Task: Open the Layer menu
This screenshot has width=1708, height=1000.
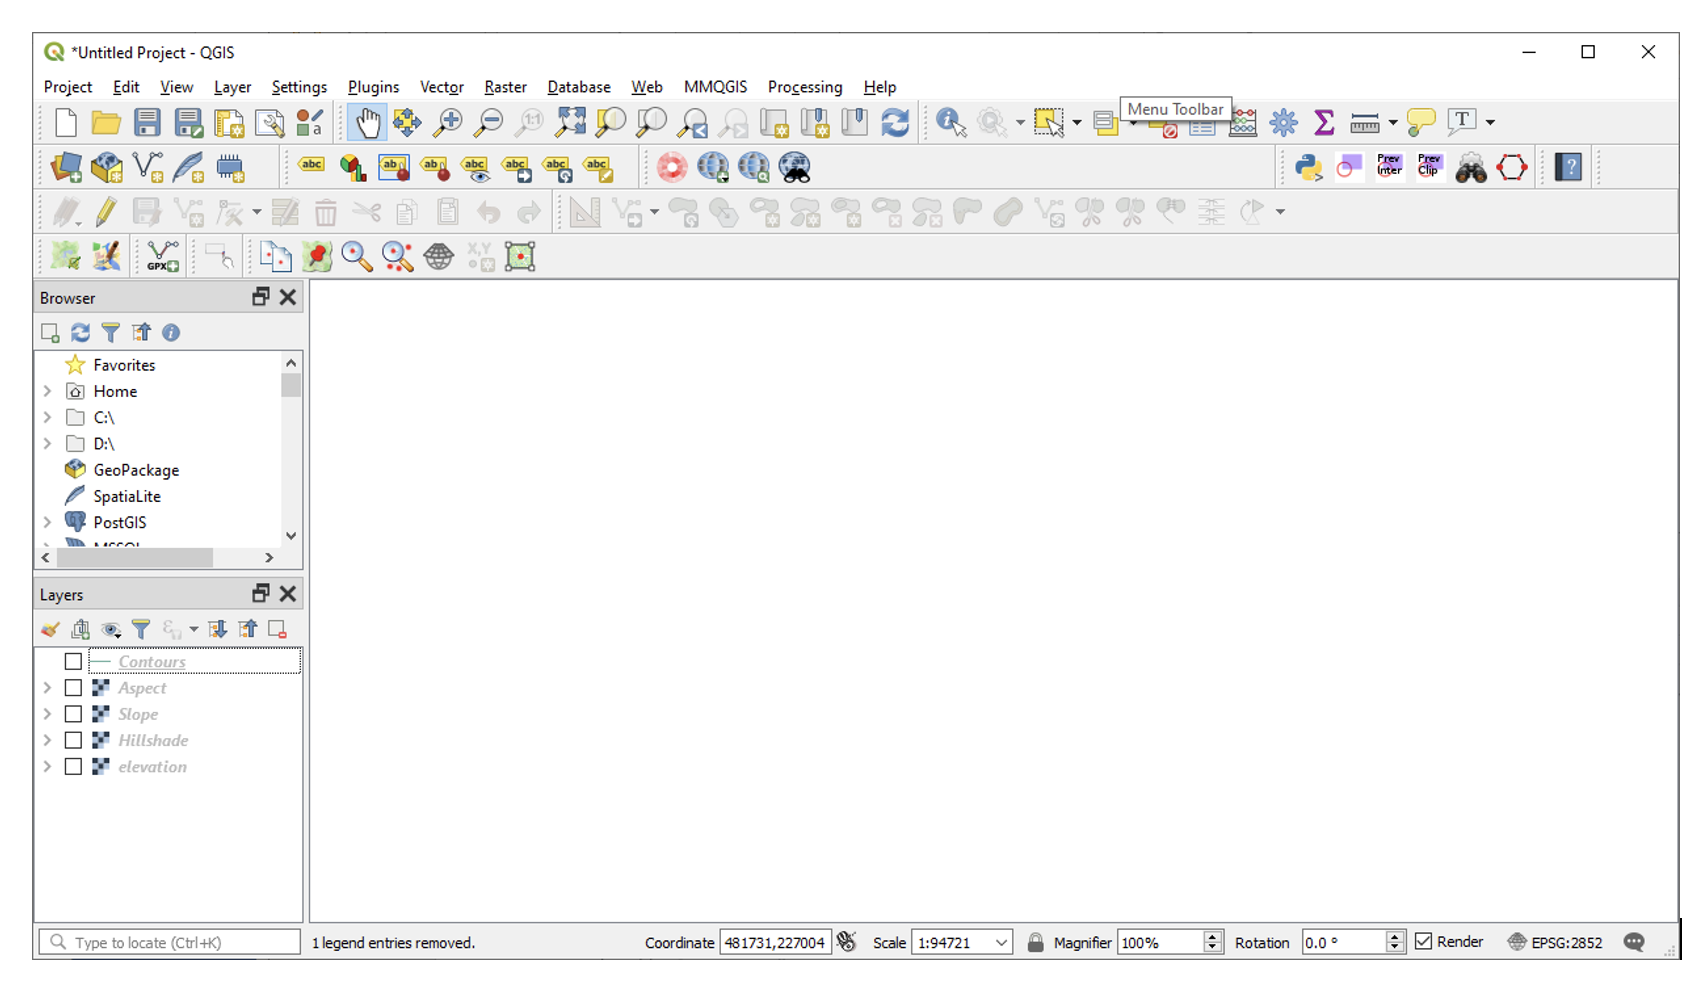Action: coord(232,87)
